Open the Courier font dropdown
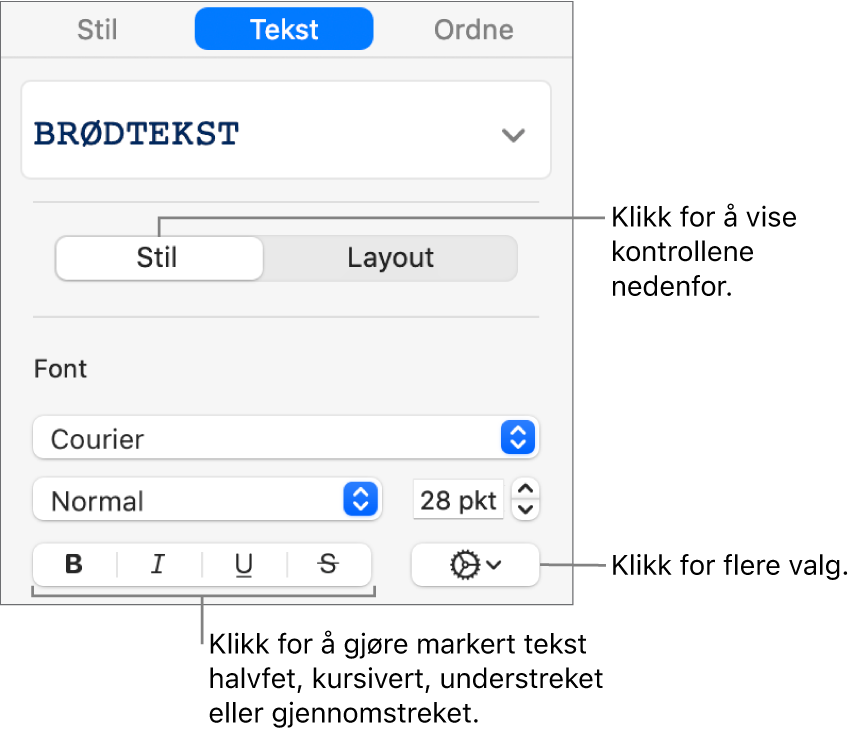 [286, 438]
